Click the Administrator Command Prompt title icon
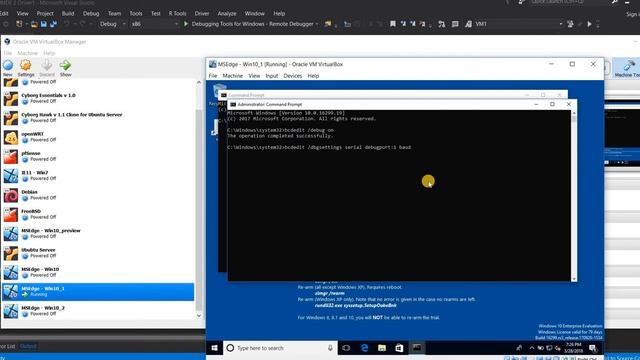Screen dimensions: 640x360 (x=233, y=104)
